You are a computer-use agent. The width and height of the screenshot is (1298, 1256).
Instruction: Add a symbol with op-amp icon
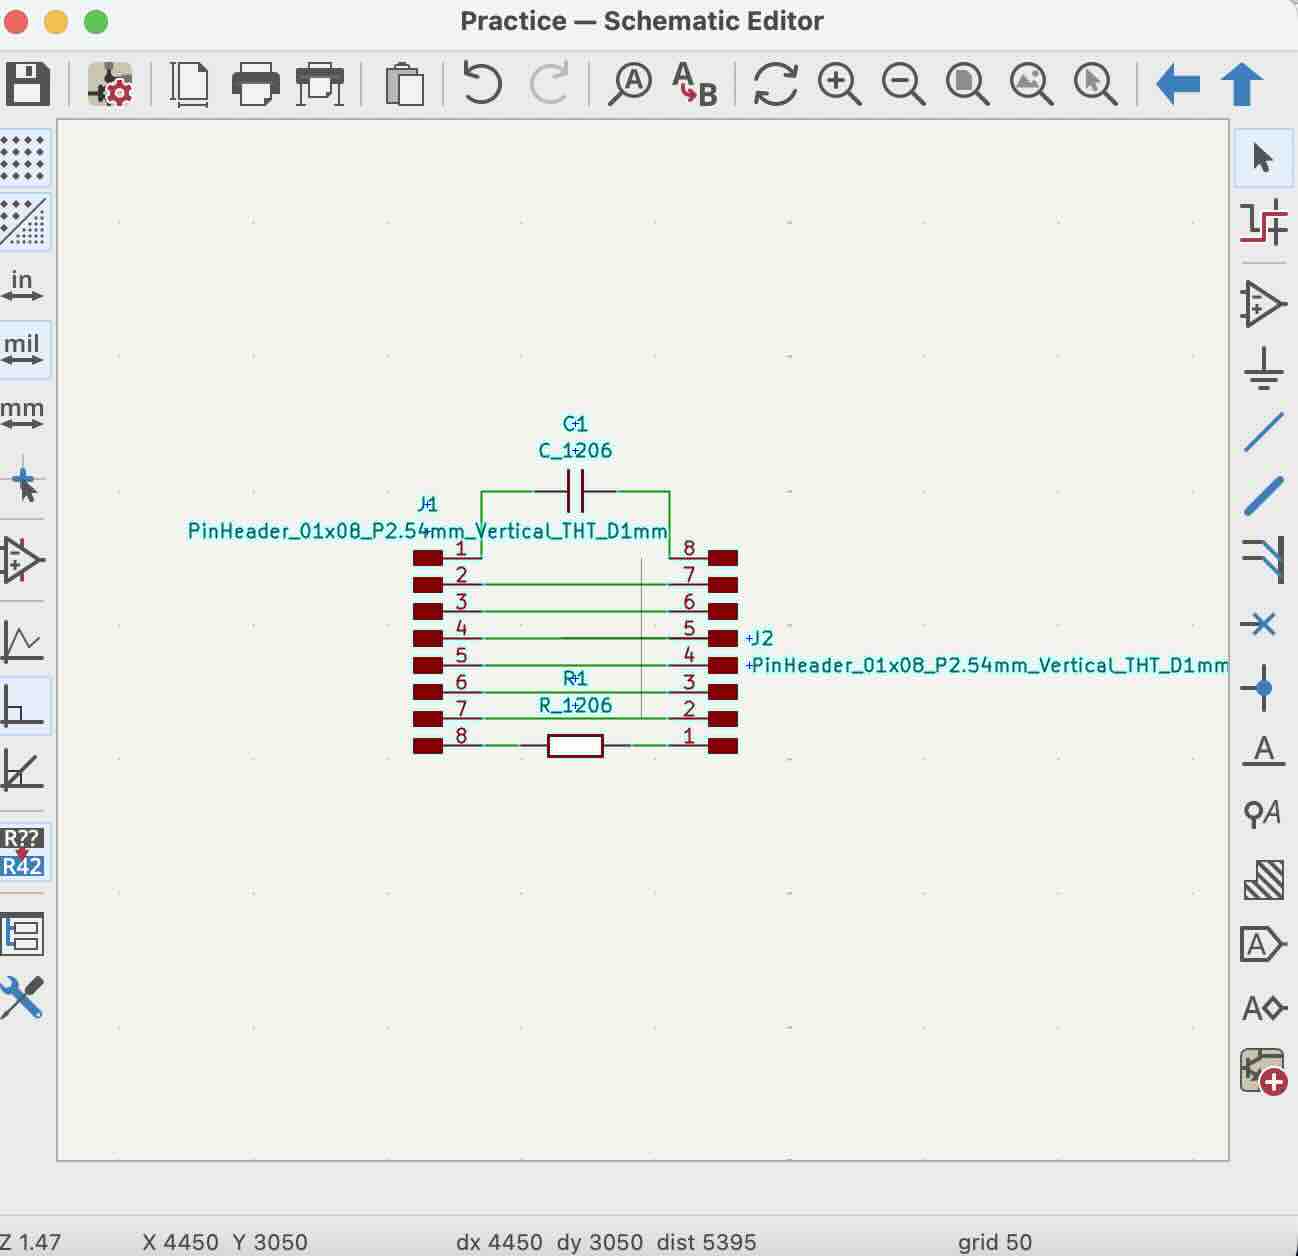coord(1264,304)
